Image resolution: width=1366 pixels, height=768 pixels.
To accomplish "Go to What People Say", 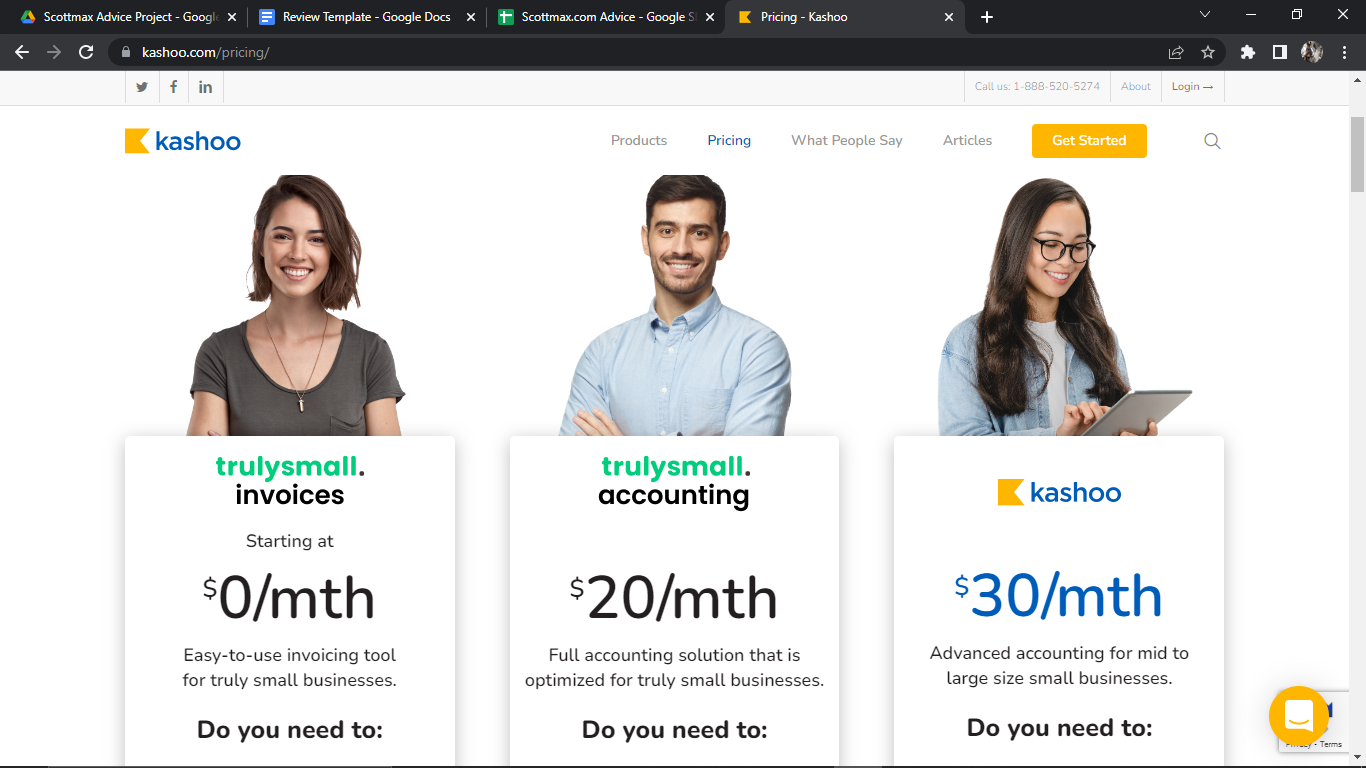I will [847, 141].
